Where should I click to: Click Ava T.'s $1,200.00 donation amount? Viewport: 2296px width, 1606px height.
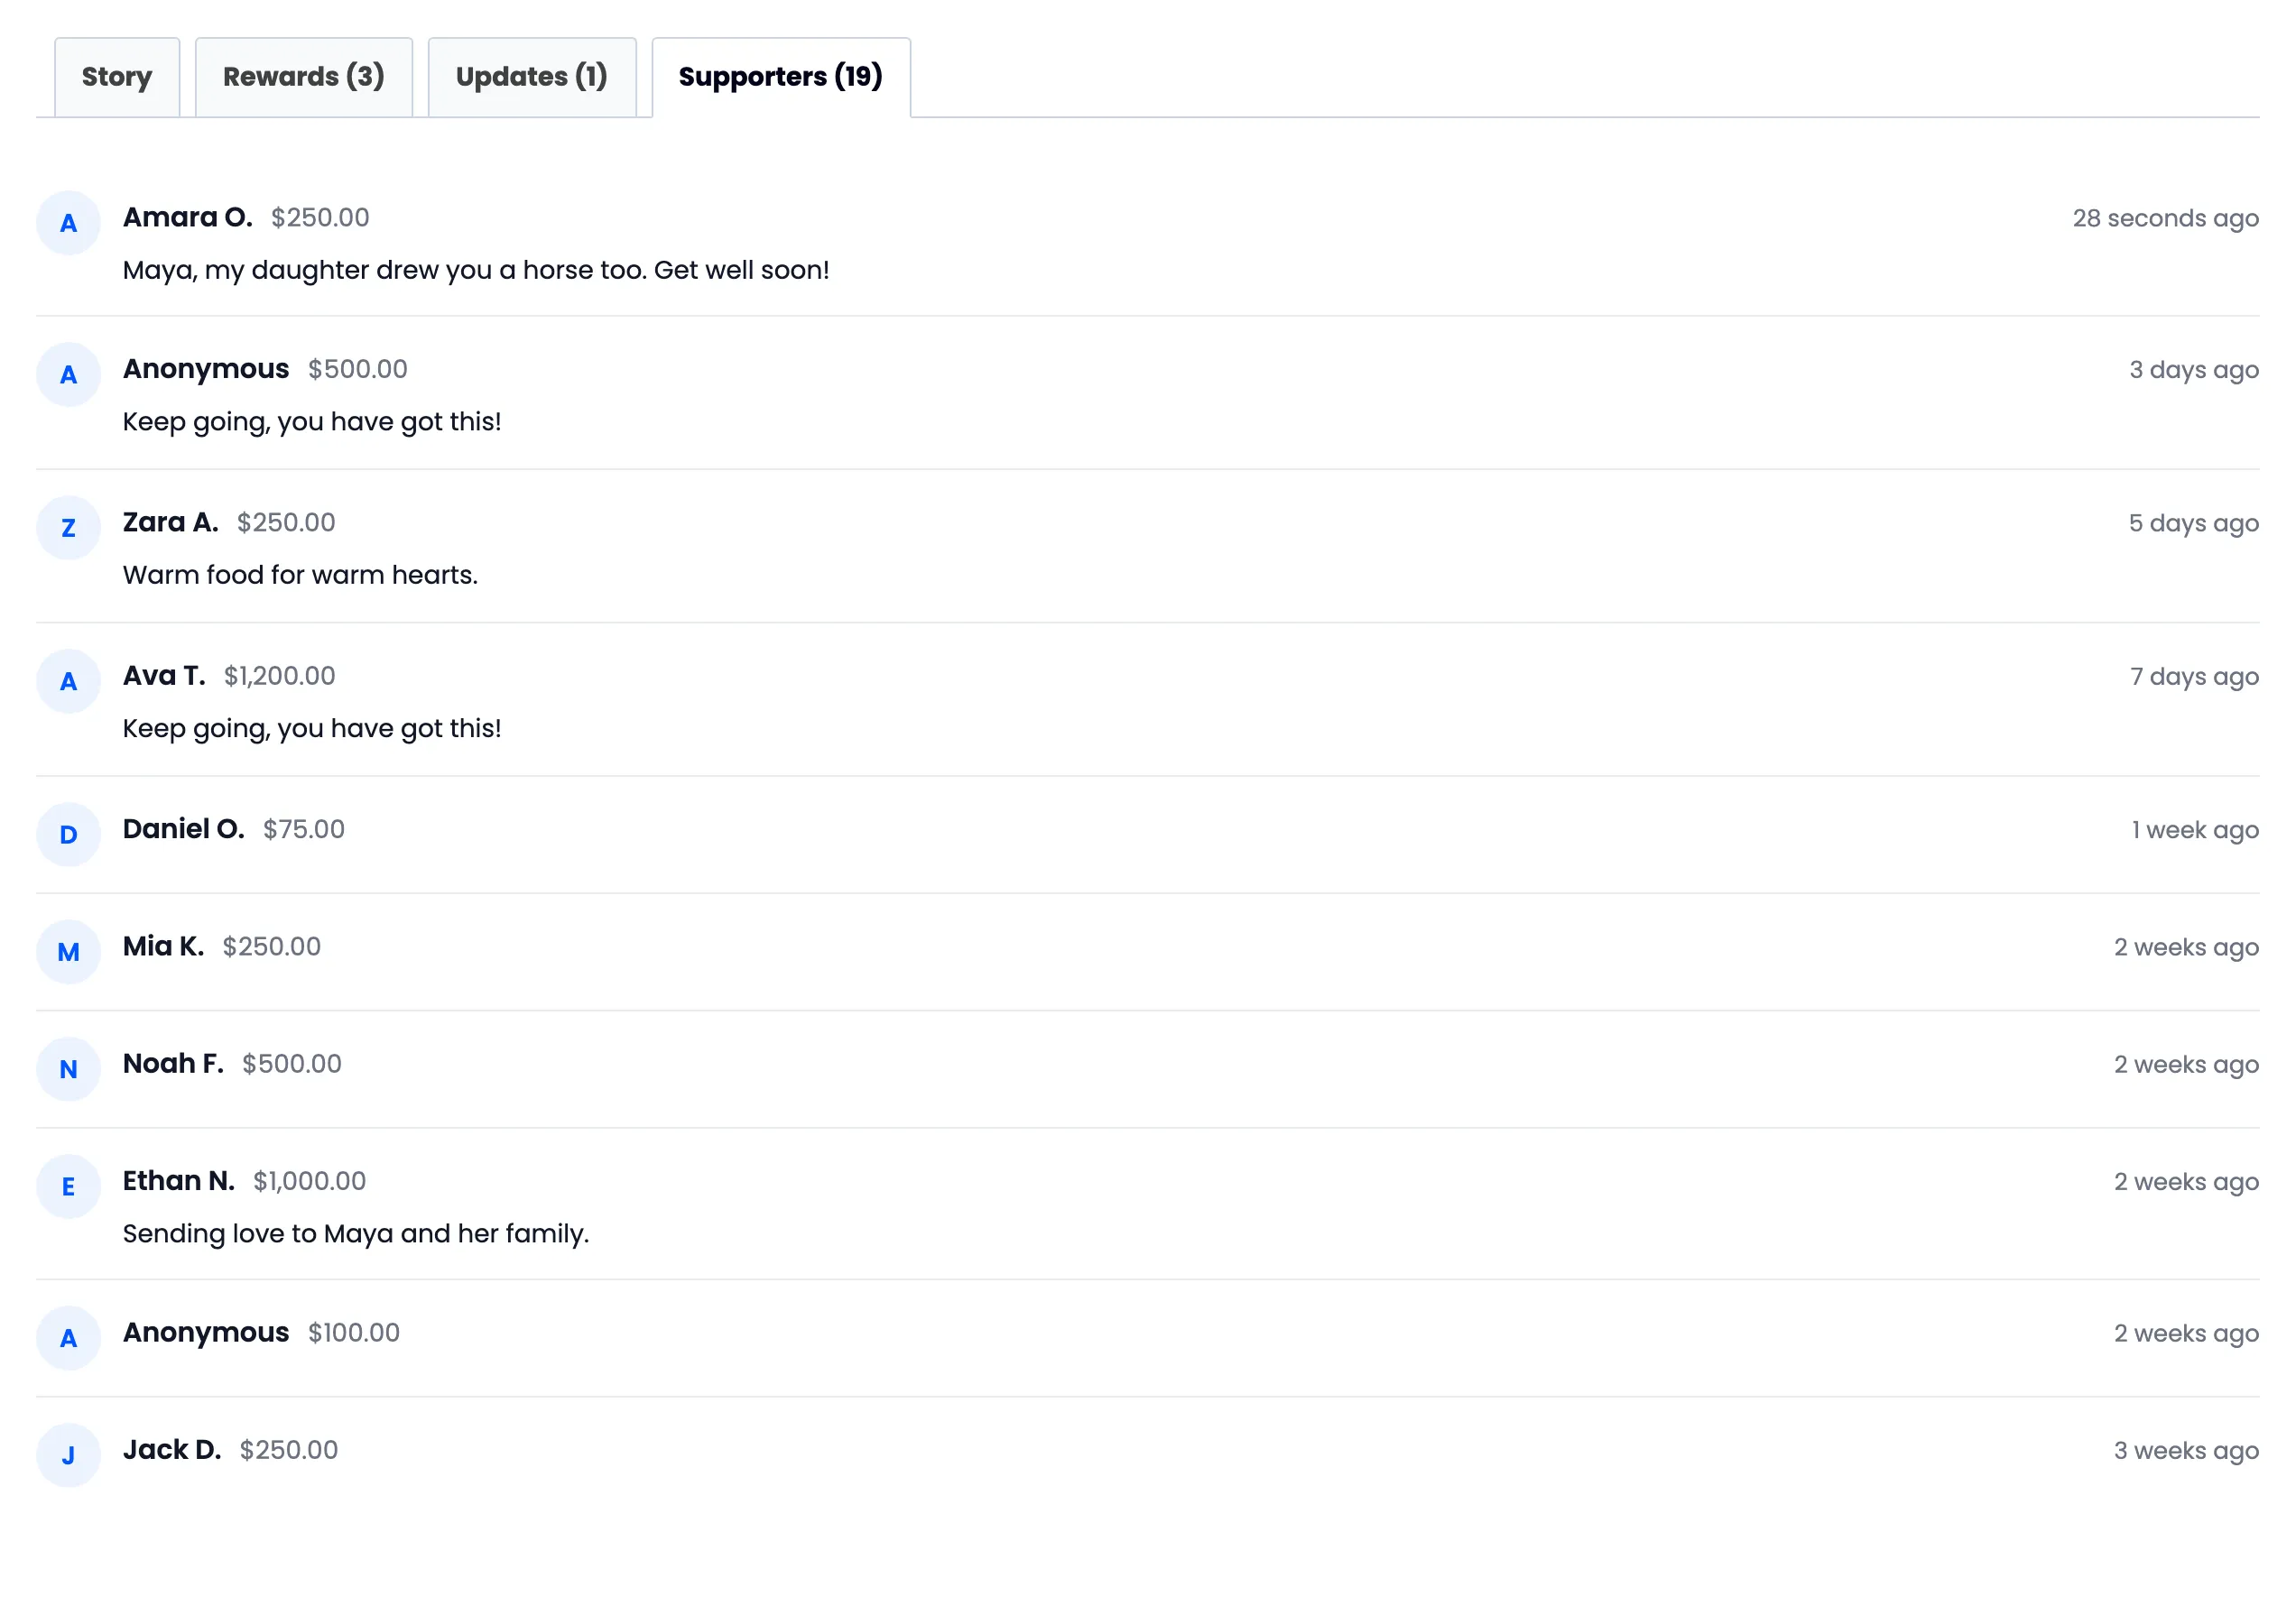[x=280, y=676]
